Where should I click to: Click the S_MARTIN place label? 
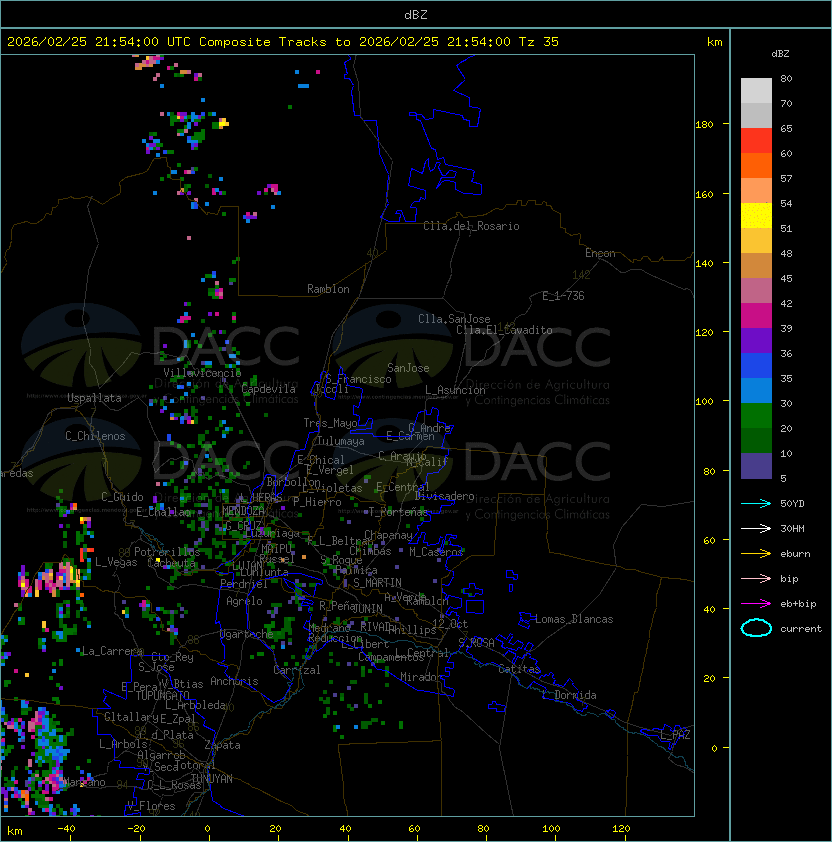(377, 583)
